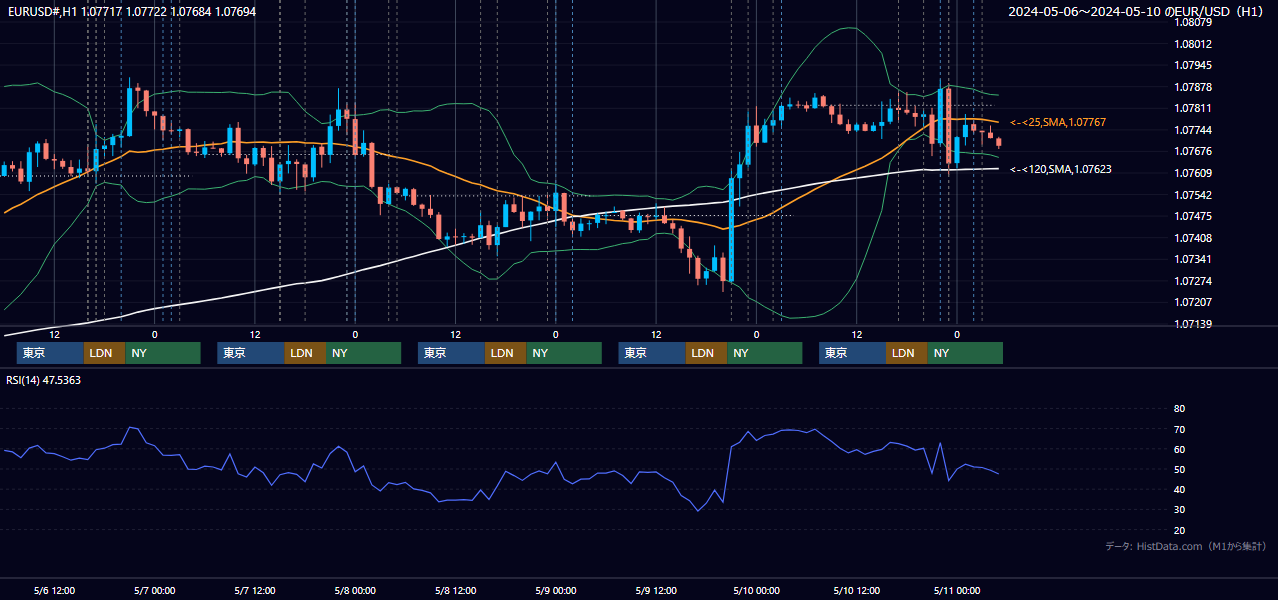1278x600 pixels.
Task: Click RSI scale level 20
Action: click(x=1179, y=530)
